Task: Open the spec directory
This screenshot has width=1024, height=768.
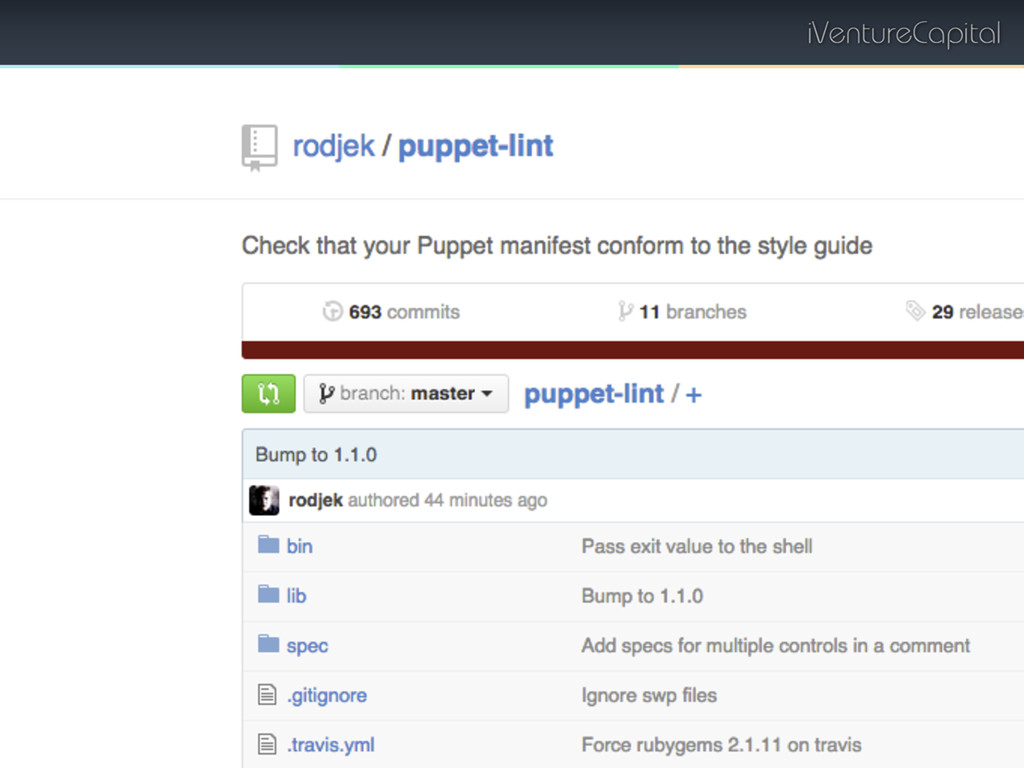Action: [x=307, y=647]
